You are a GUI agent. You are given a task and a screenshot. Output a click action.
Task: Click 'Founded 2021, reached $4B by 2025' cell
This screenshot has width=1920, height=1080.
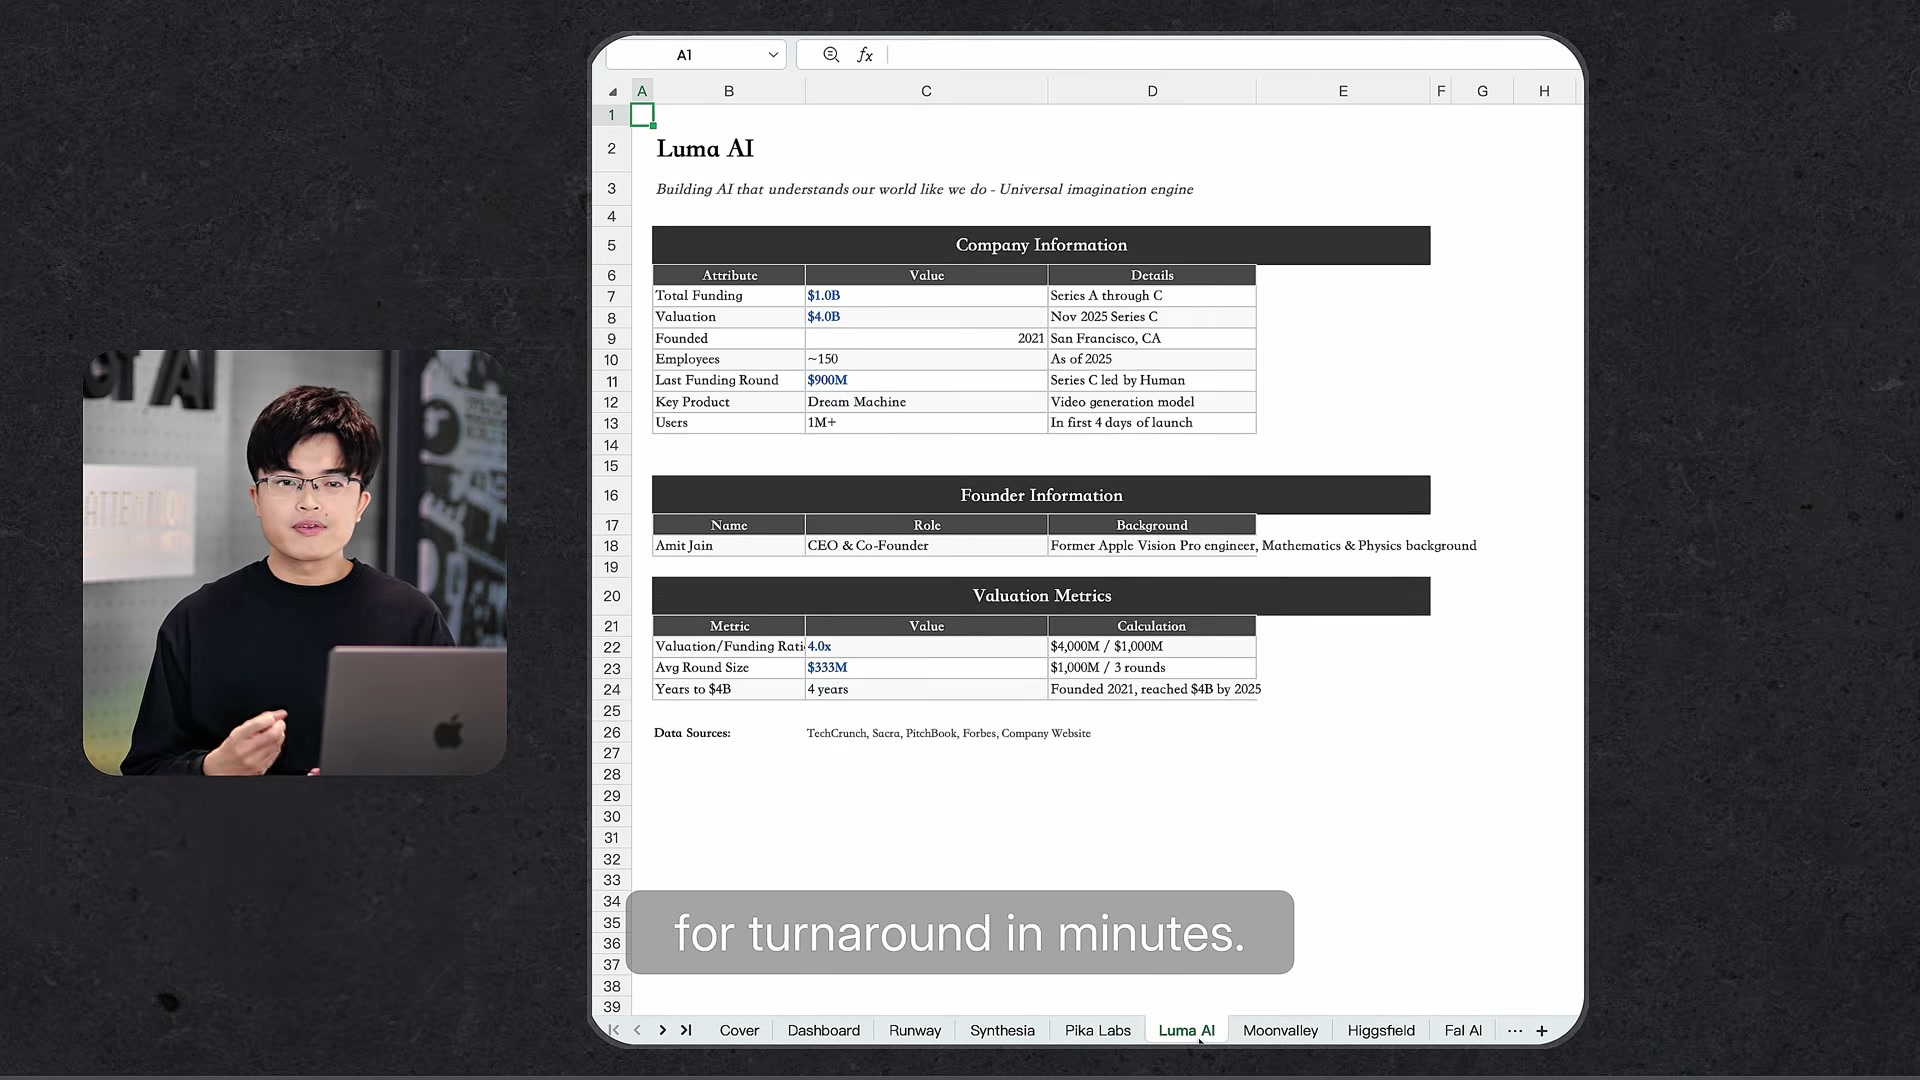click(1152, 689)
